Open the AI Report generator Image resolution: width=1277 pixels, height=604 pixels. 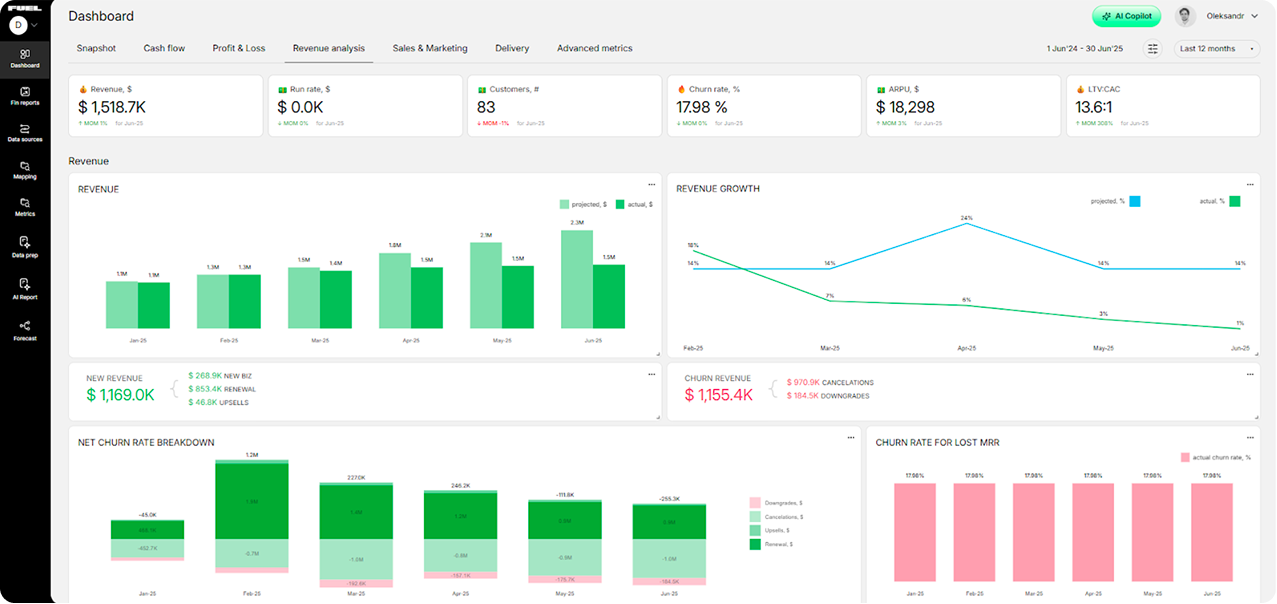[x=24, y=288]
